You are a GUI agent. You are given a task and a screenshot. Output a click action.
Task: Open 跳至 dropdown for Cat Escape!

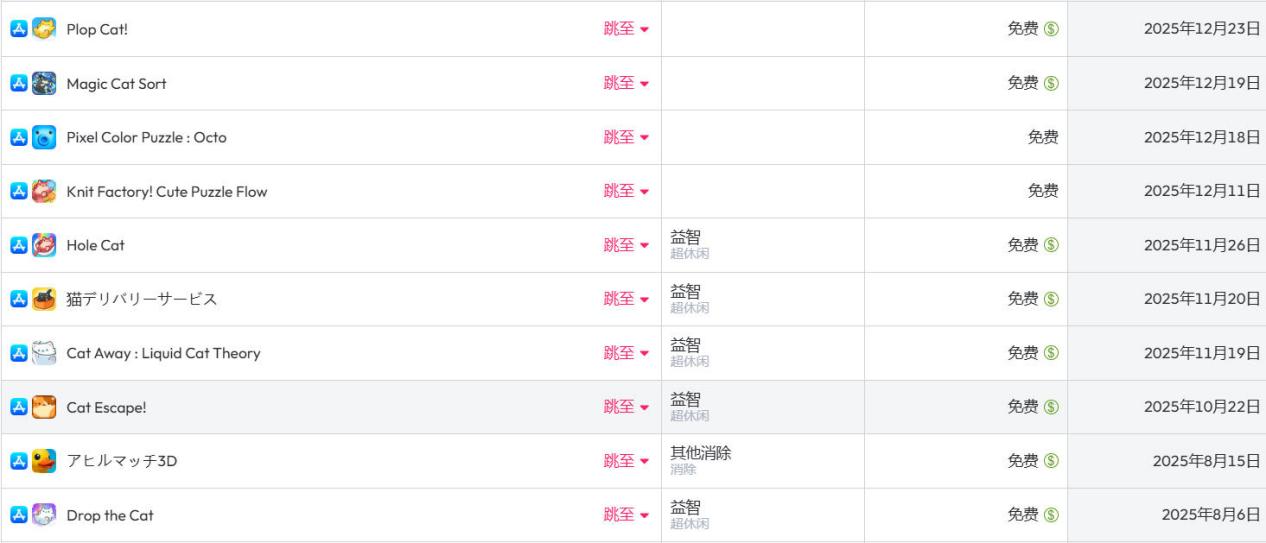pos(626,407)
